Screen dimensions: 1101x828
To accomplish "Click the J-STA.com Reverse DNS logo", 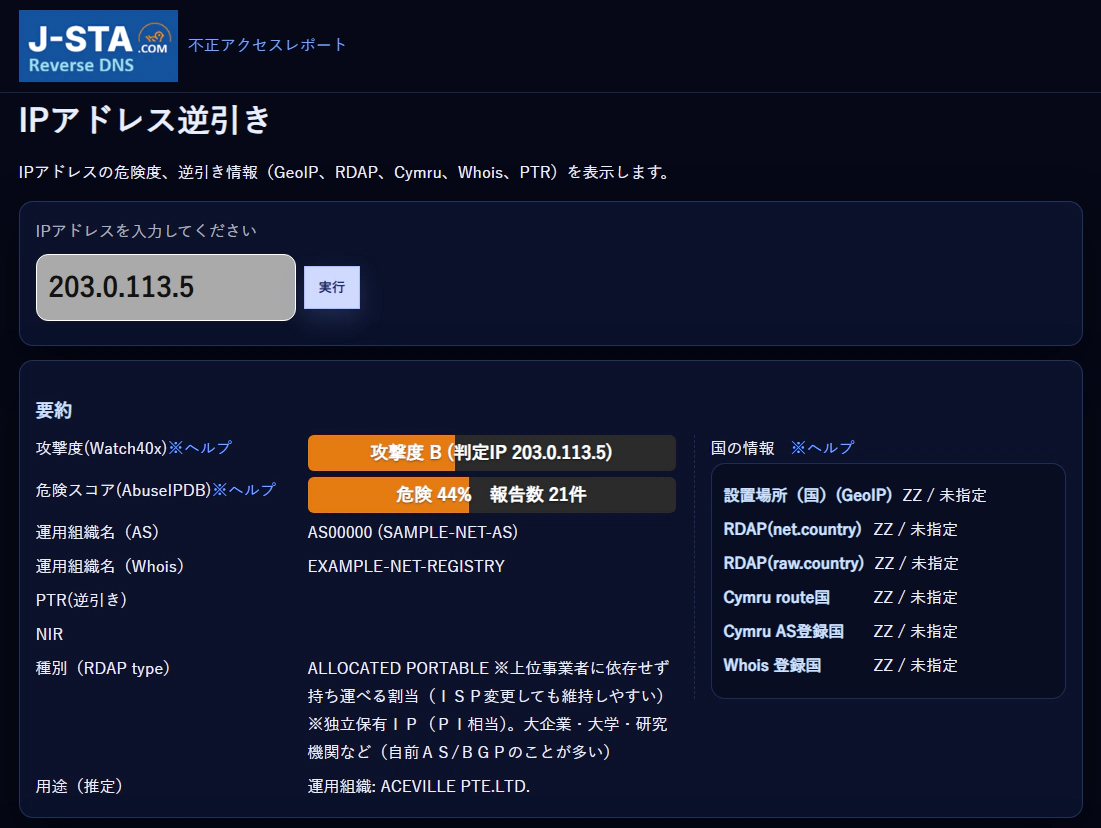I will coord(97,45).
